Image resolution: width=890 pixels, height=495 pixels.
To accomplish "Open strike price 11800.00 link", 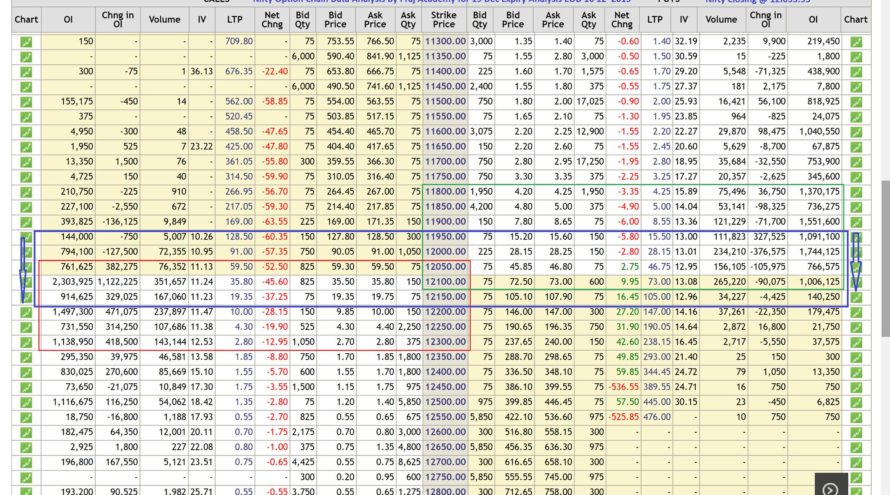I will [x=445, y=192].
